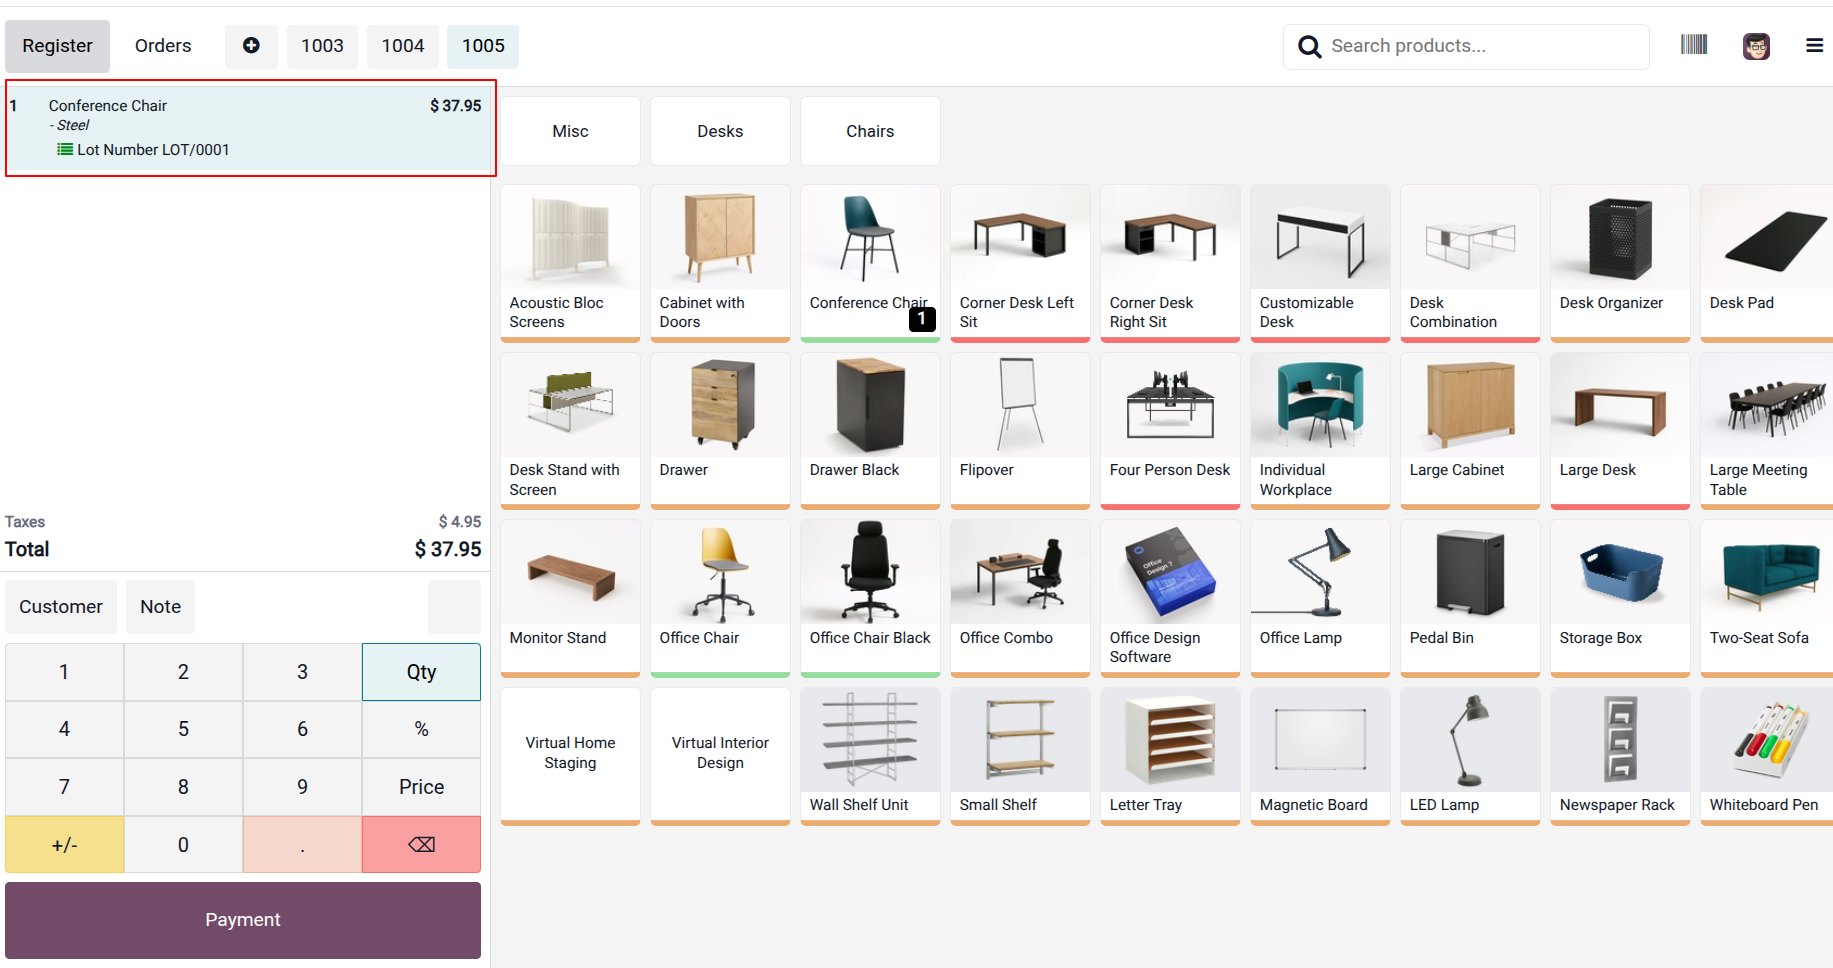Add Corner Desk Left Sit
The height and width of the screenshot is (968, 1833).
tap(1020, 263)
